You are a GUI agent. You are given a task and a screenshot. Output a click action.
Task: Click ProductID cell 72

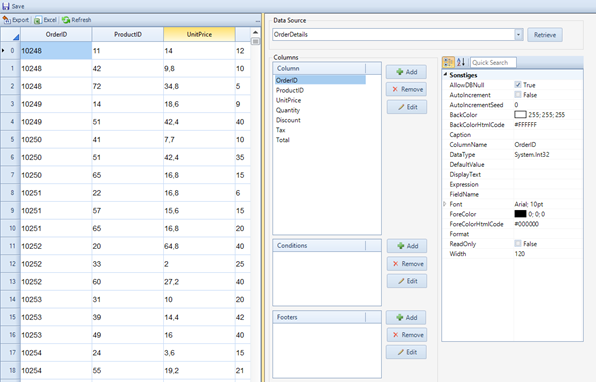pos(128,86)
